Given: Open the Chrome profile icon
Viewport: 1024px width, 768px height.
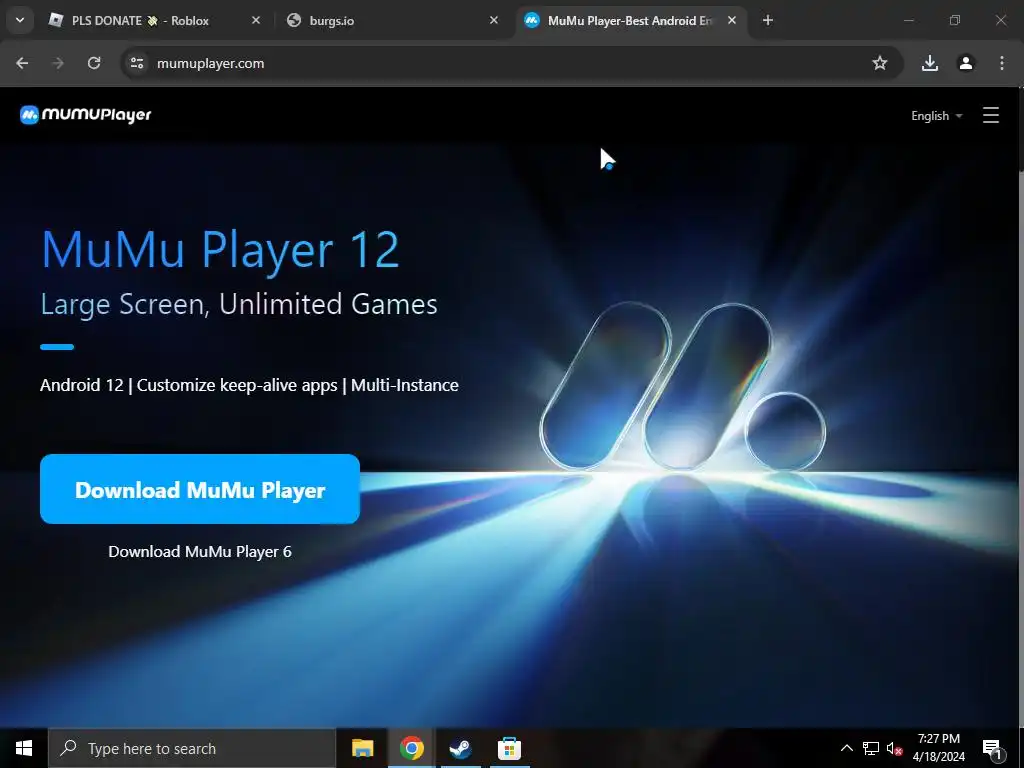Looking at the screenshot, I should [966, 63].
